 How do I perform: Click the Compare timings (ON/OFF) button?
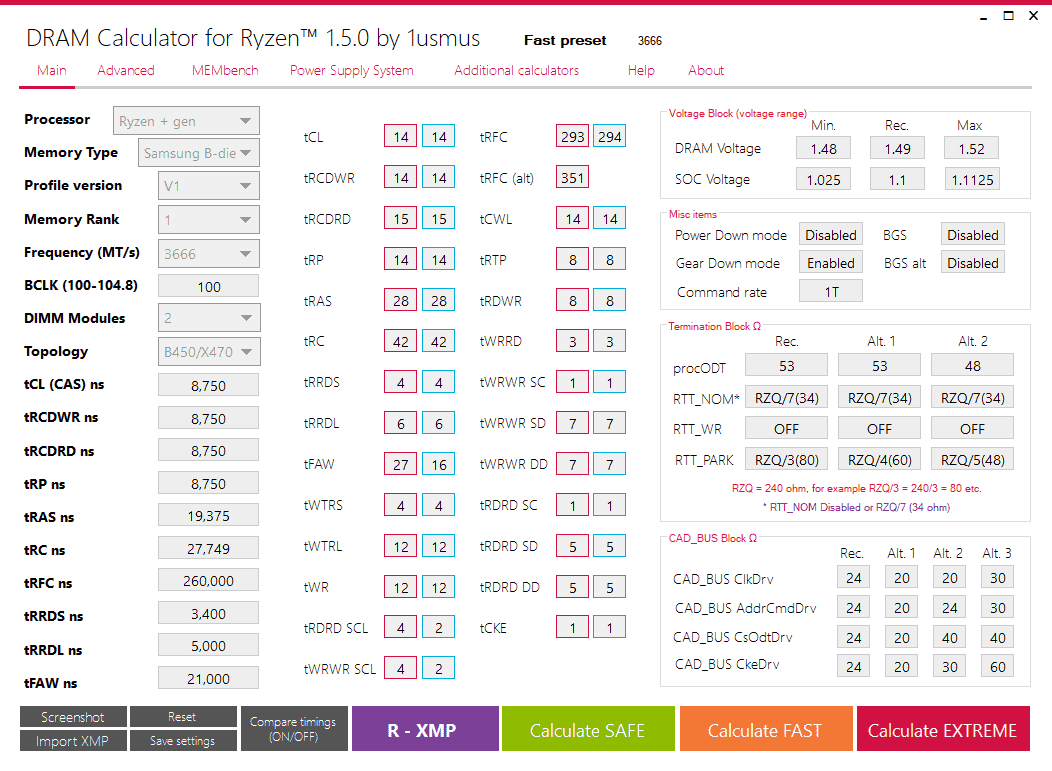pos(294,728)
